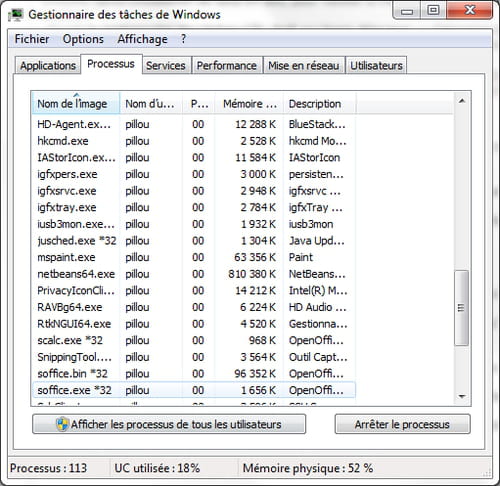Switch to the Utilisateurs tab
This screenshot has height=486, width=500.
pyautogui.click(x=376, y=65)
